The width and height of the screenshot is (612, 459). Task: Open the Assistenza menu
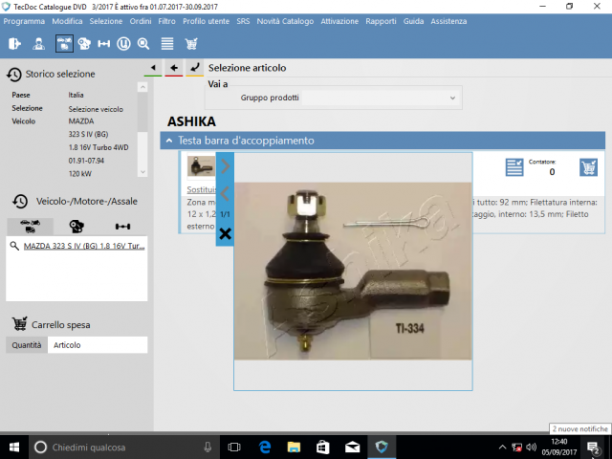pyautogui.click(x=449, y=21)
